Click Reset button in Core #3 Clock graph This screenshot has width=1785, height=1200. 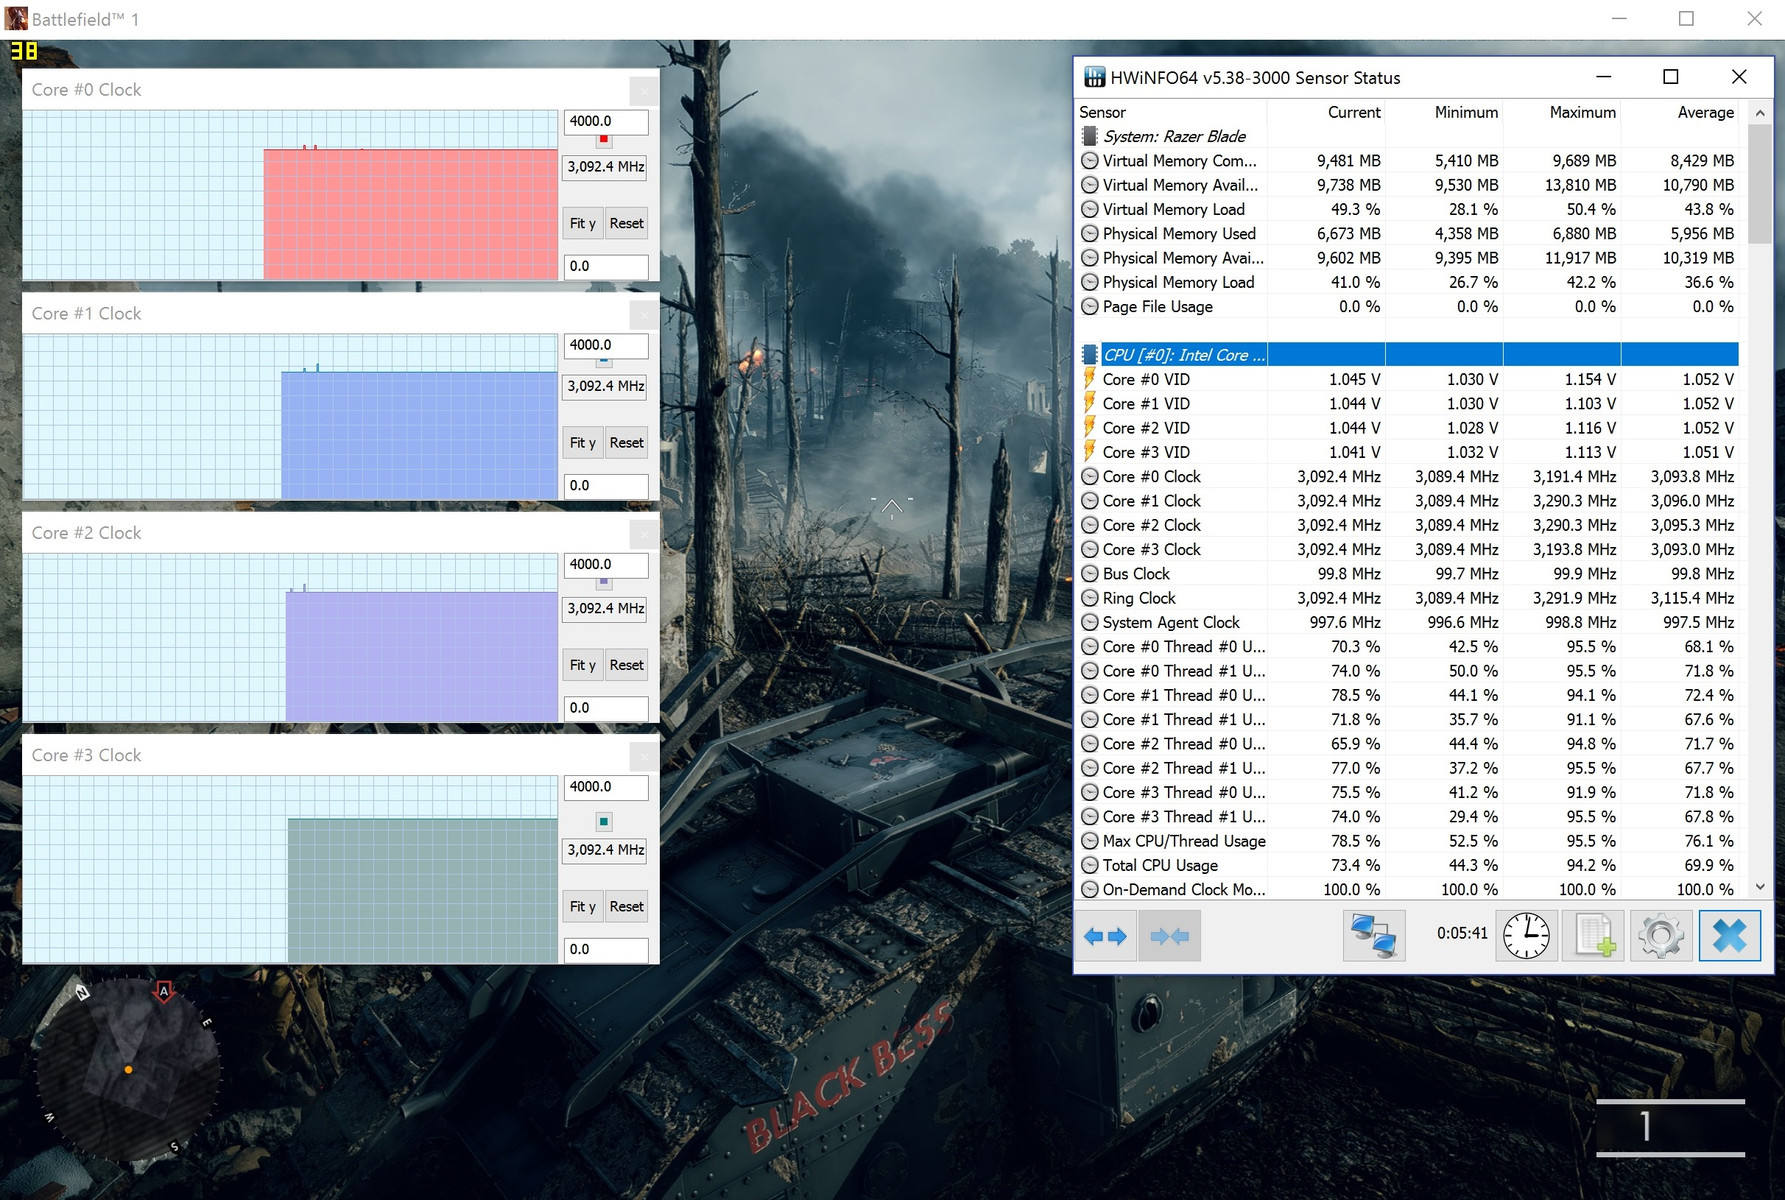tap(627, 907)
